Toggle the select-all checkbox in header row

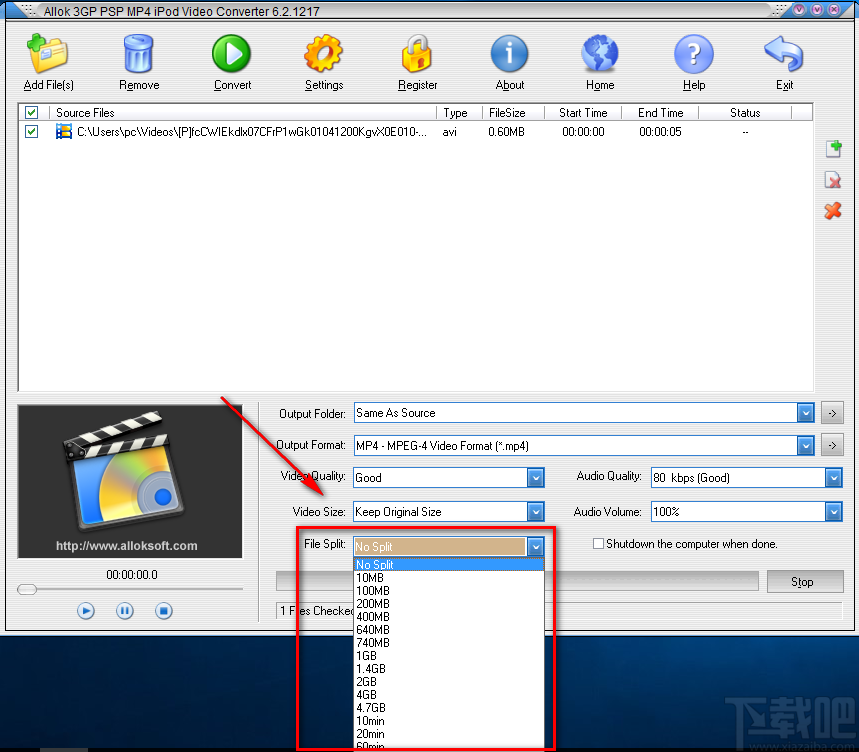[31, 112]
